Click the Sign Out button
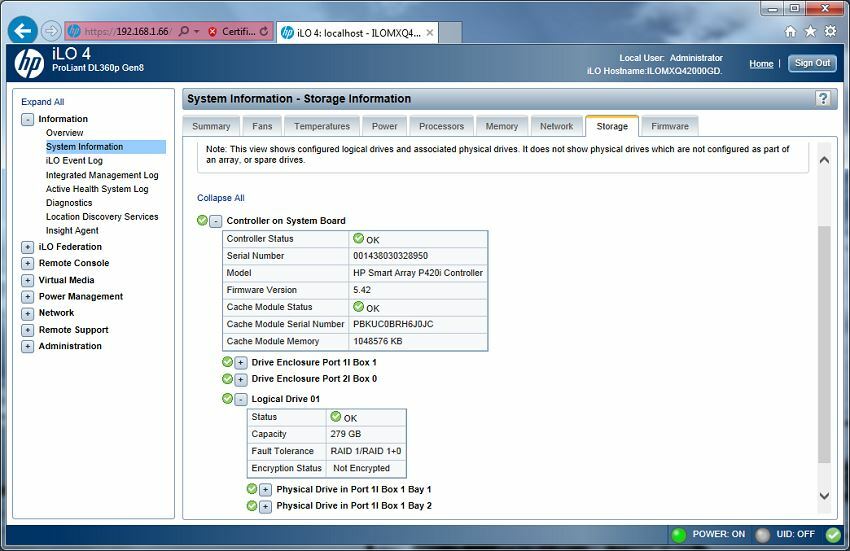The height and width of the screenshot is (551, 850). (812, 63)
